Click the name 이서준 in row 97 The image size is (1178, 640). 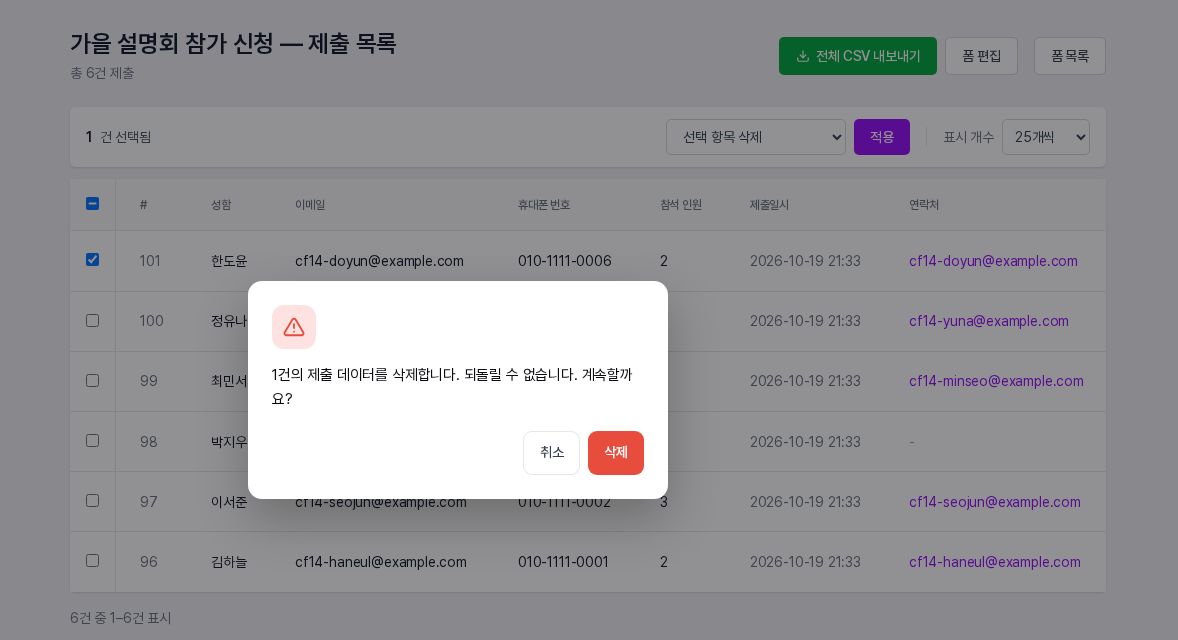(229, 502)
